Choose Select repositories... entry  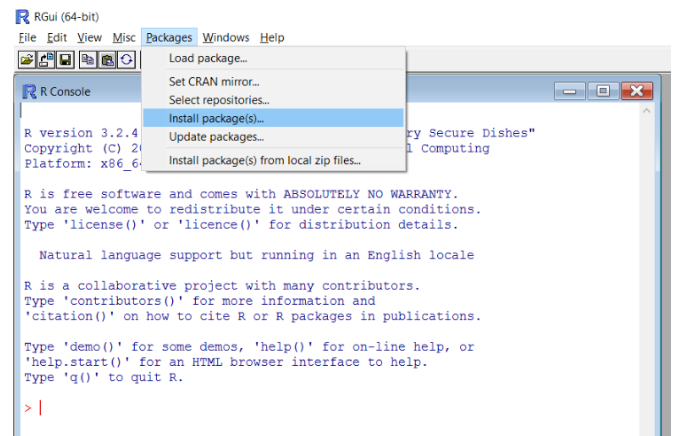pyautogui.click(x=273, y=100)
